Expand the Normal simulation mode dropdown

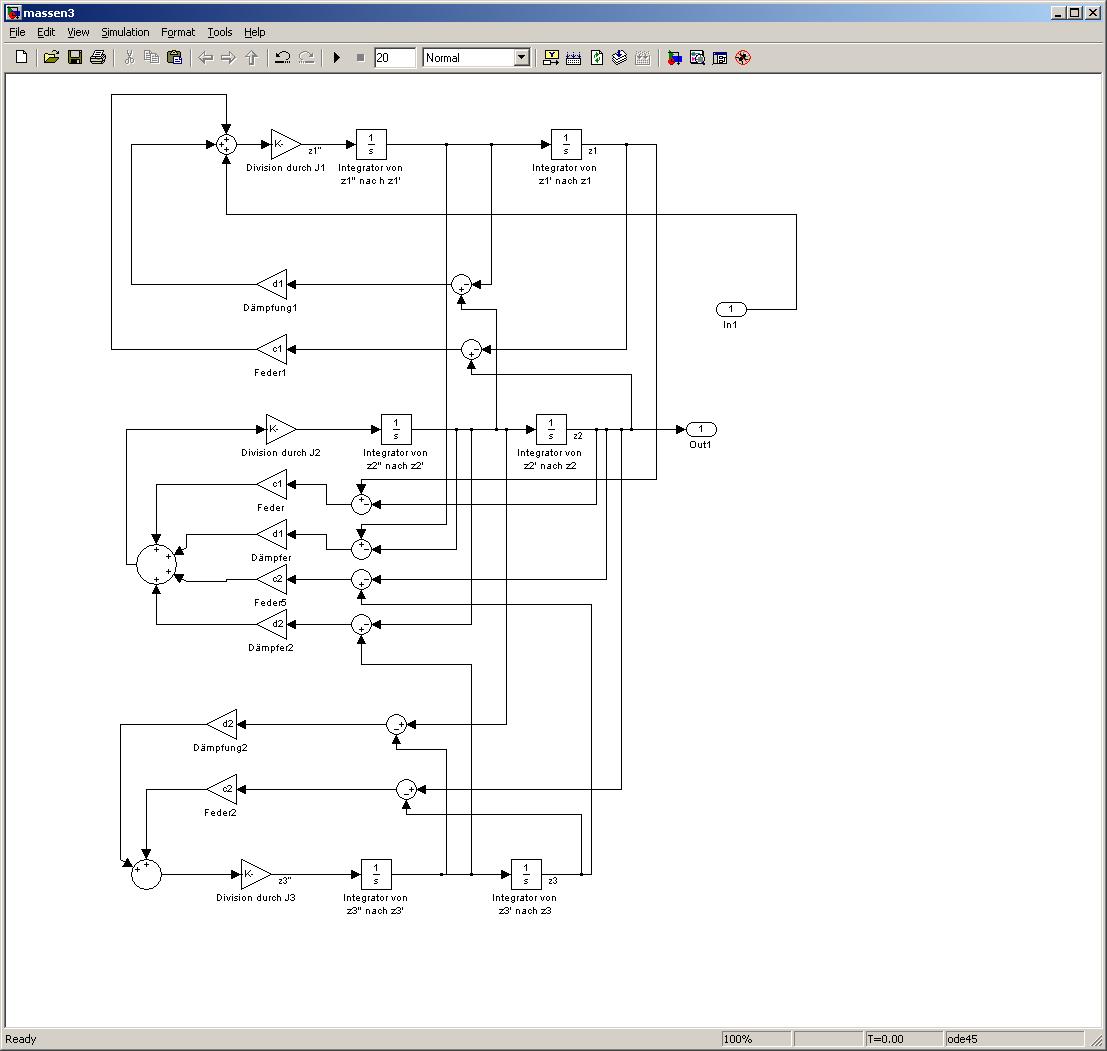[x=521, y=58]
